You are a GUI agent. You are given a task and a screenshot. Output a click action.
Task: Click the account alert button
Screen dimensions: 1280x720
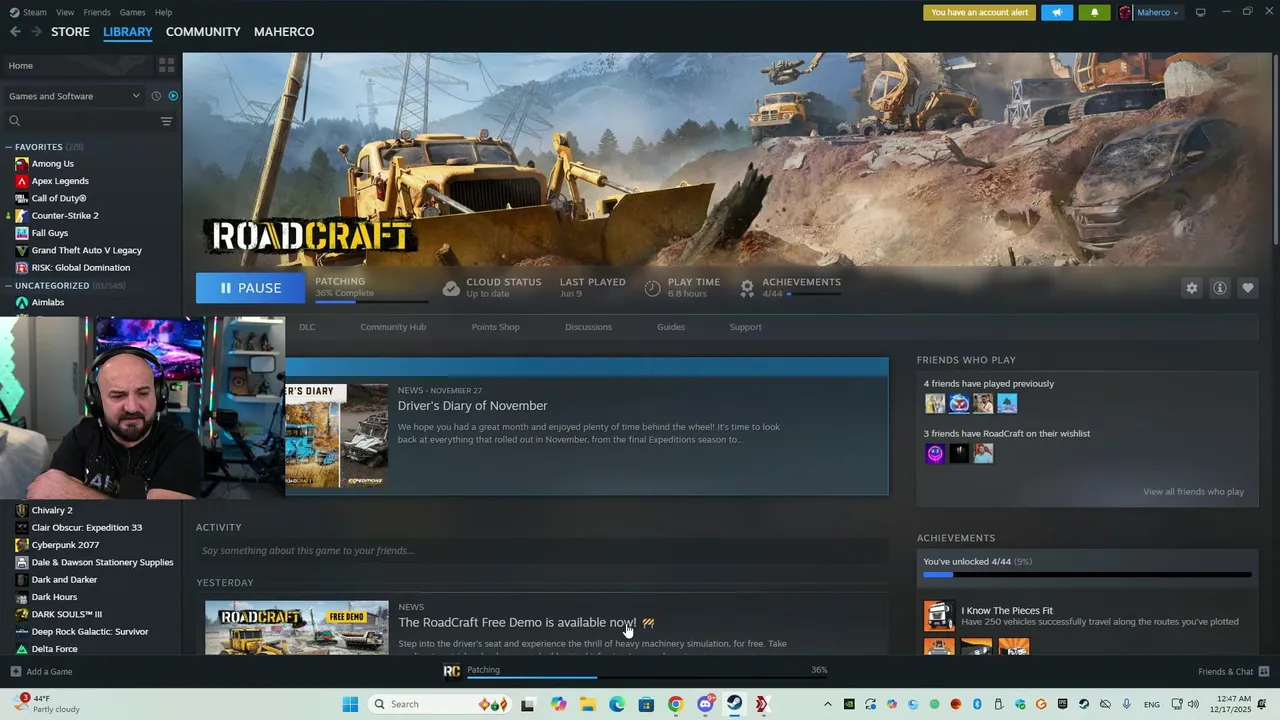click(979, 12)
